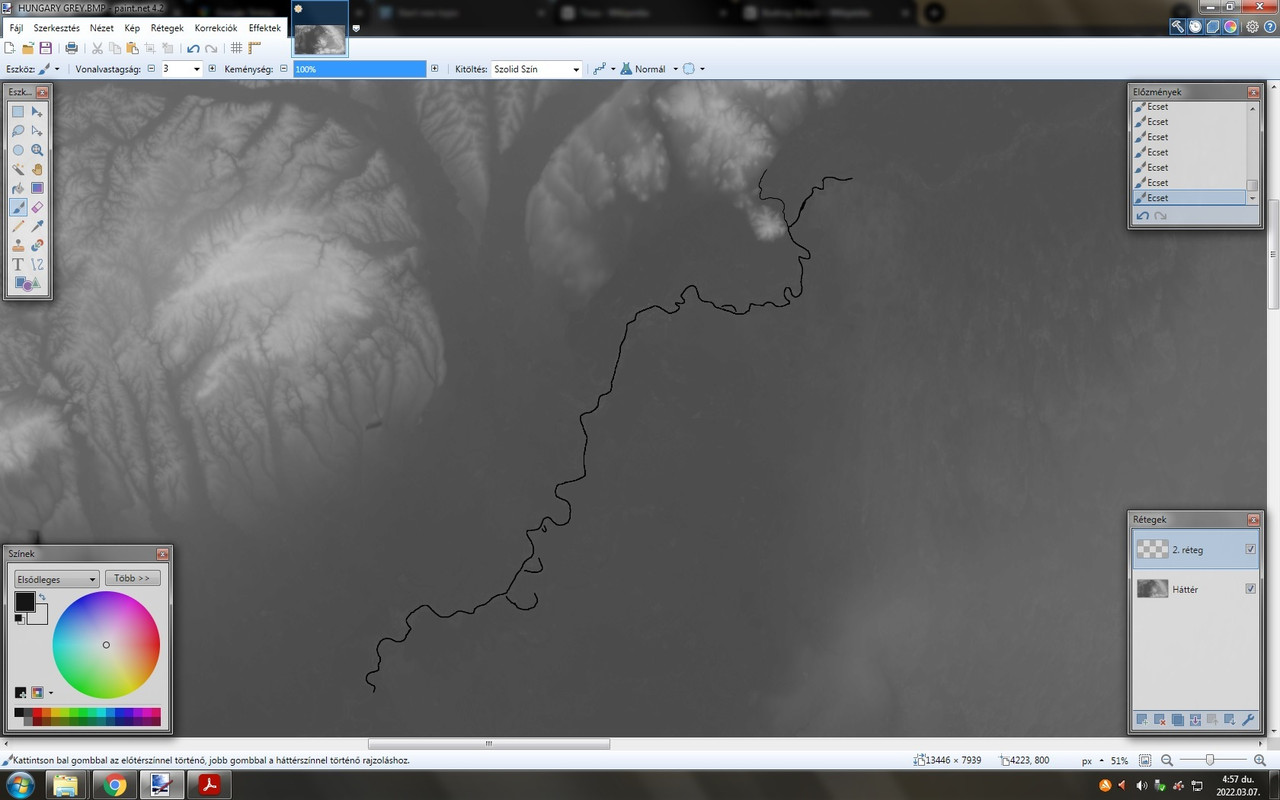Image resolution: width=1280 pixels, height=800 pixels.
Task: Open the Effektek menu
Action: (265, 28)
